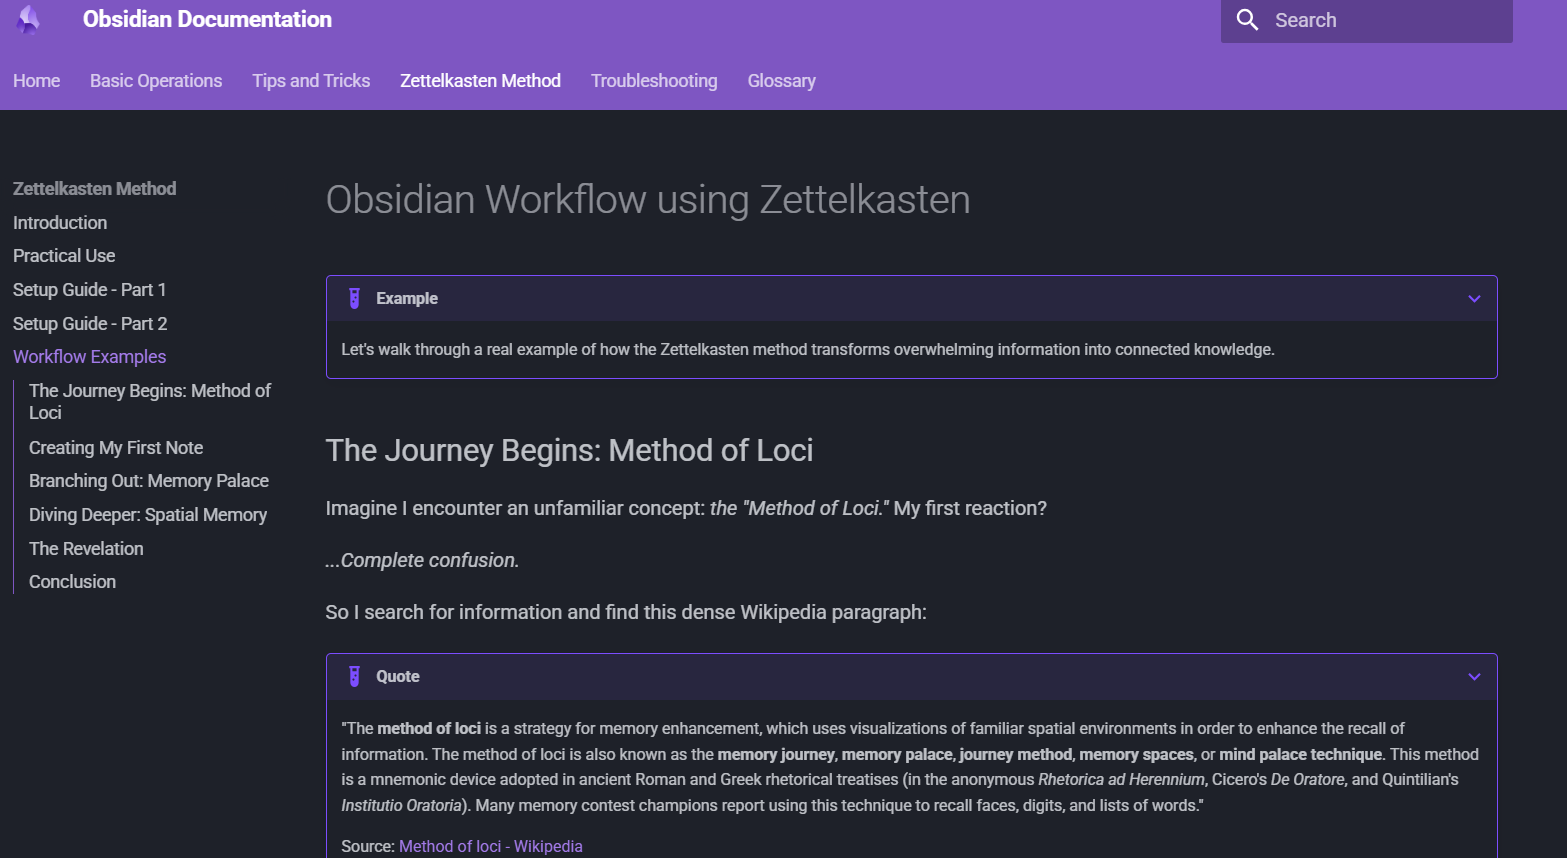Navigate to the Conclusion heading
This screenshot has width=1567, height=858.
tap(72, 581)
